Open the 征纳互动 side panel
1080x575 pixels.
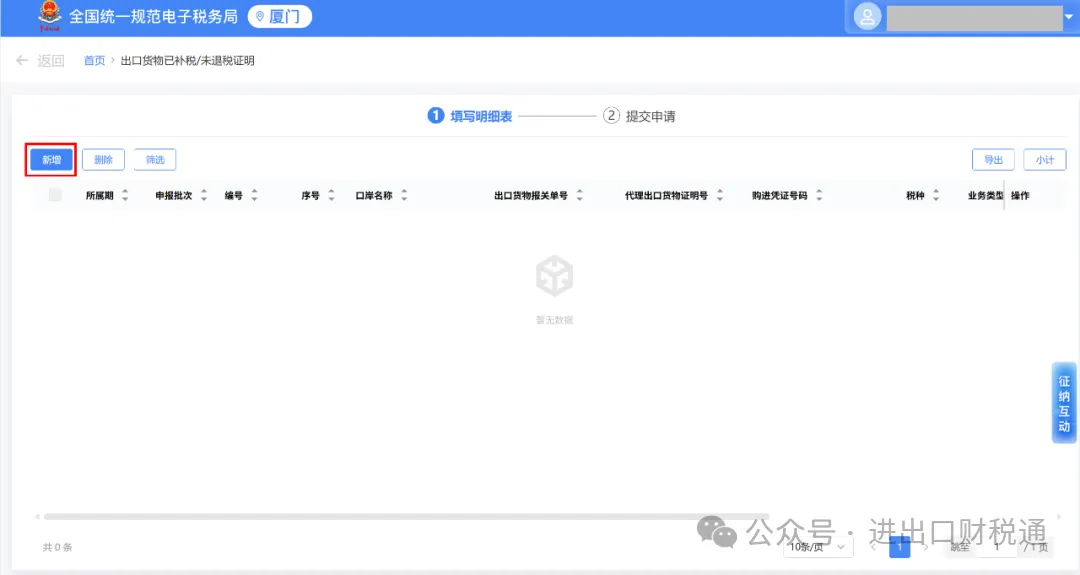pyautogui.click(x=1064, y=403)
